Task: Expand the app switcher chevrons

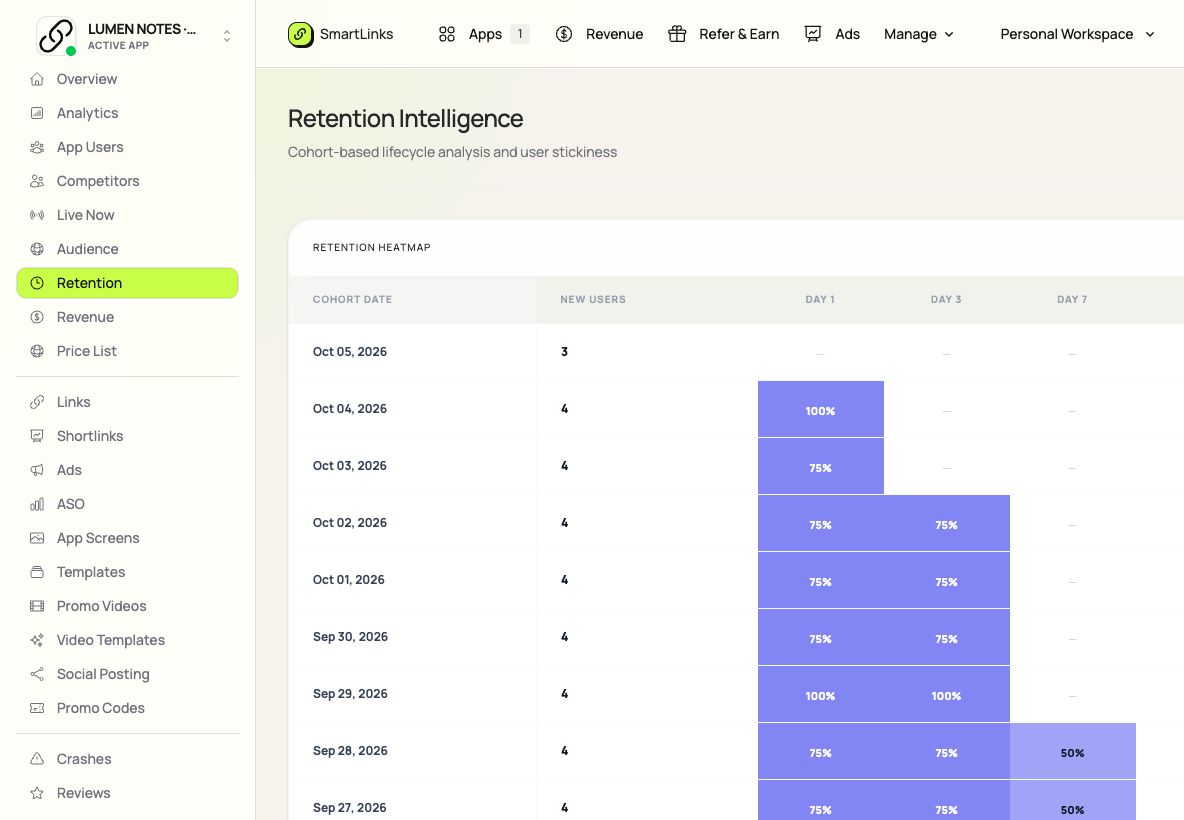Action: (227, 35)
